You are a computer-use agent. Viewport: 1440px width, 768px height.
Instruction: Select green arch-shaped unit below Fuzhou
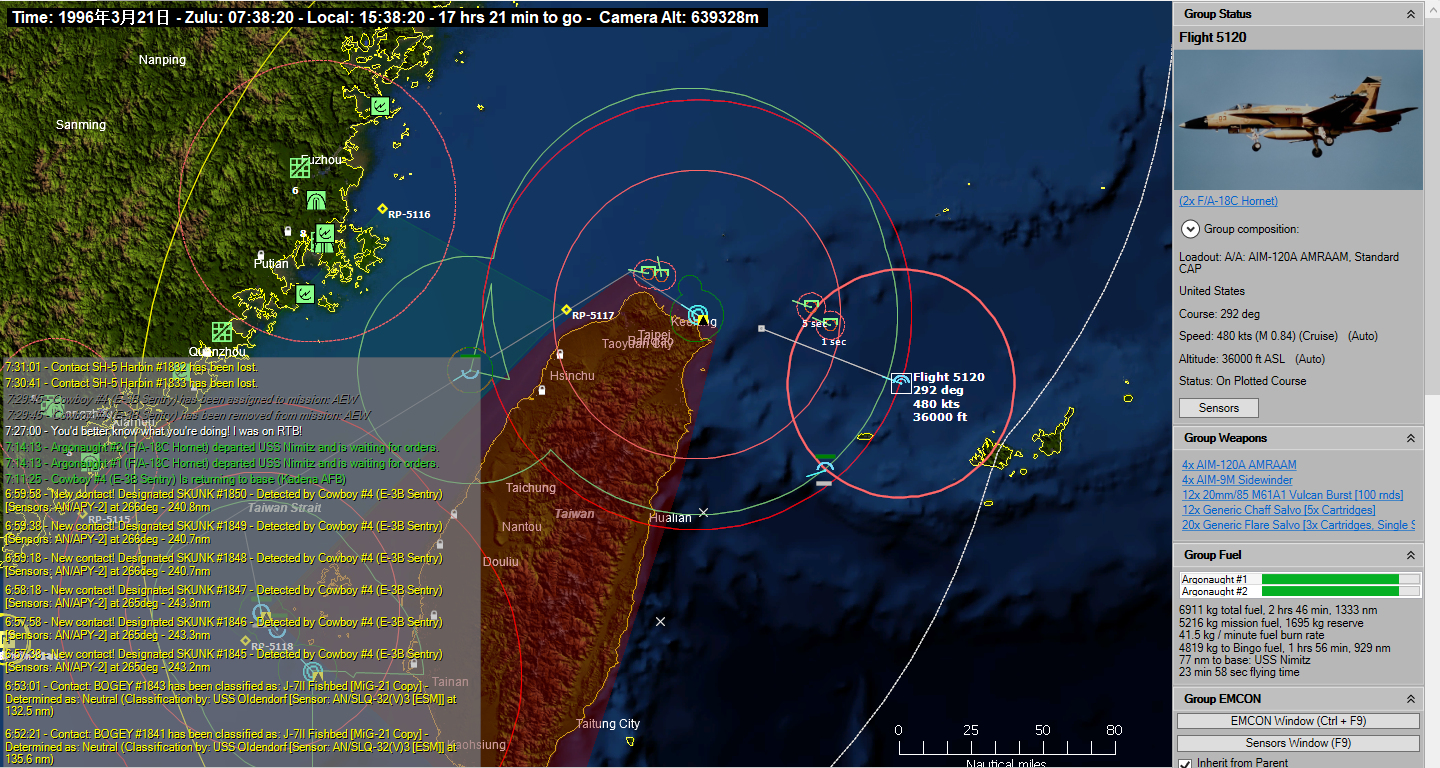pyautogui.click(x=316, y=200)
